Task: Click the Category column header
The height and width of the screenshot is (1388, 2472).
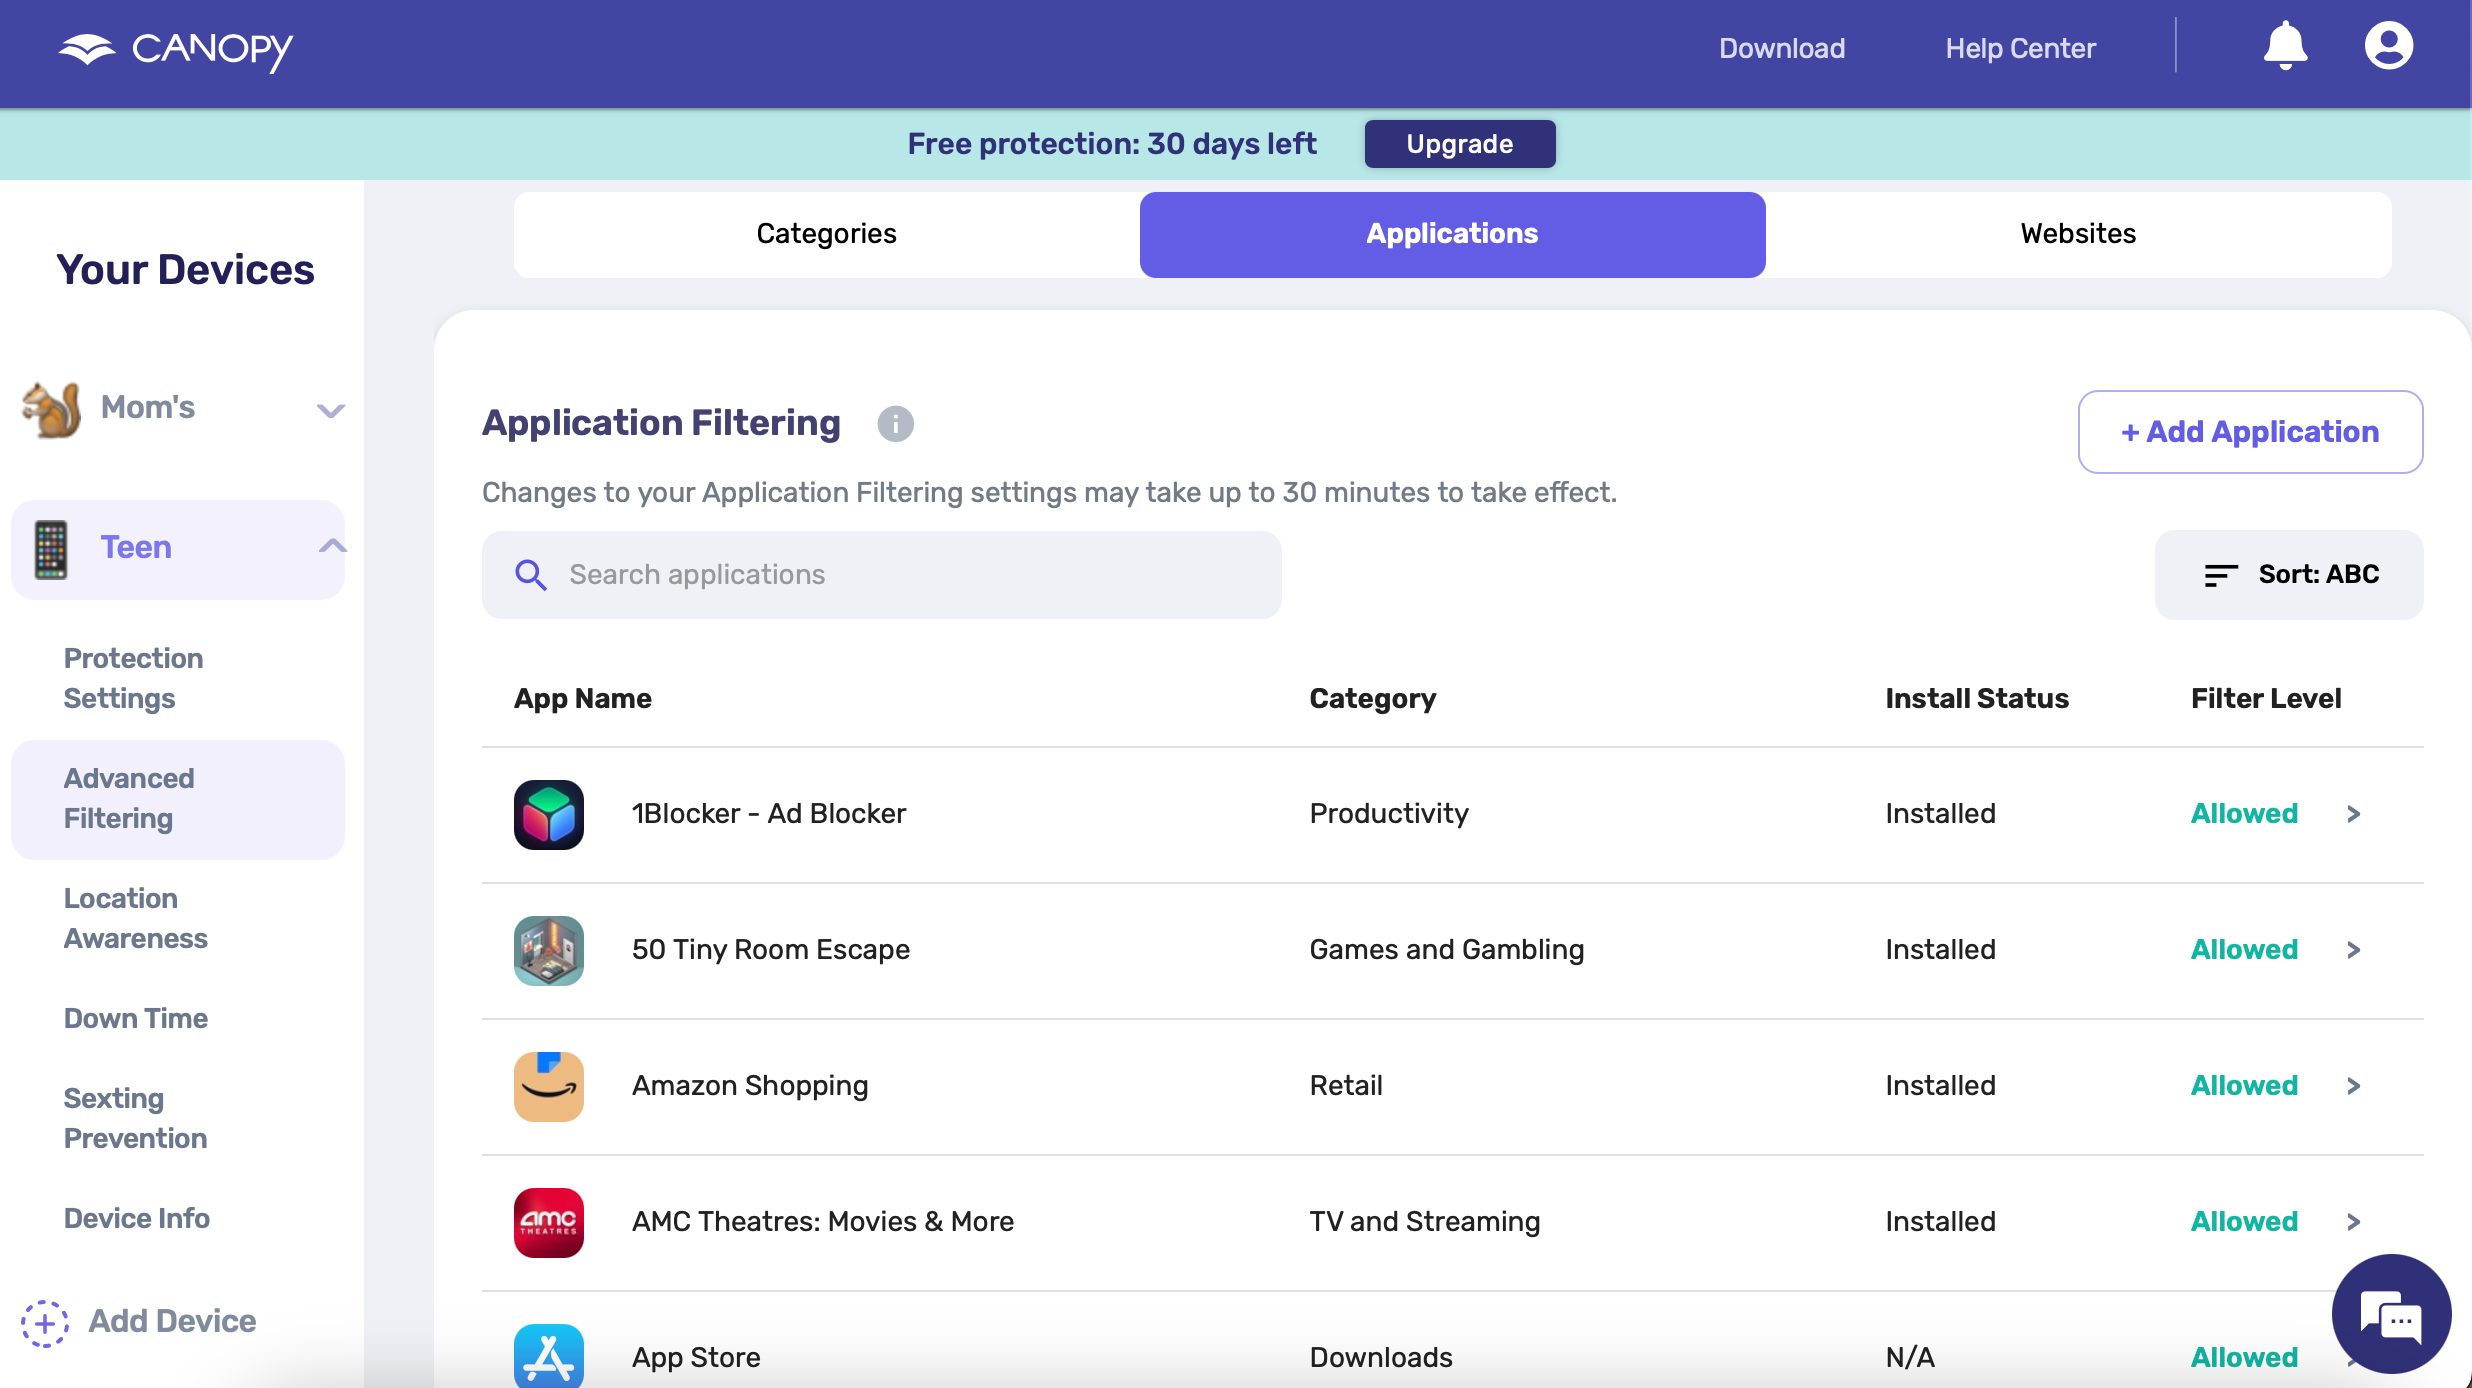Action: click(x=1372, y=698)
